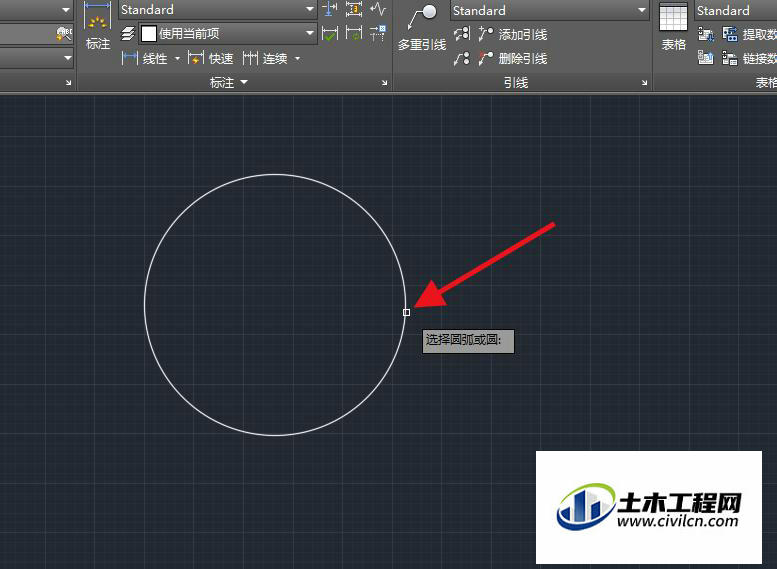Click the large 标注 dimension tool
The height and width of the screenshot is (569, 777).
coord(98,25)
